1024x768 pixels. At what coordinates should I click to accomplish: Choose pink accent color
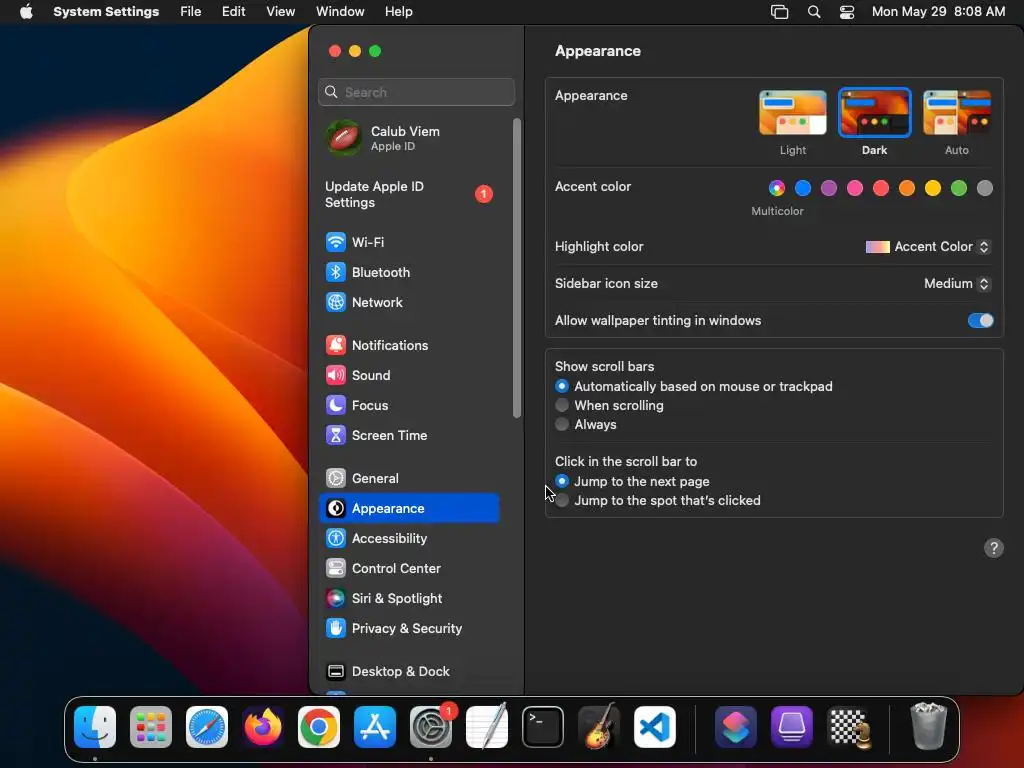855,188
